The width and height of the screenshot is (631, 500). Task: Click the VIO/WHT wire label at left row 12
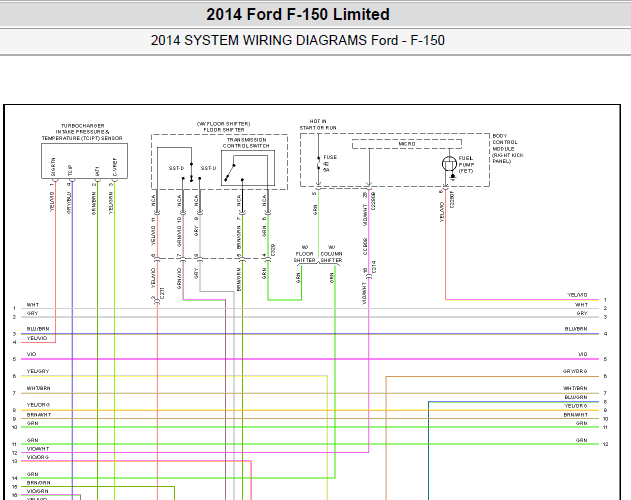pyautogui.click(x=38, y=448)
